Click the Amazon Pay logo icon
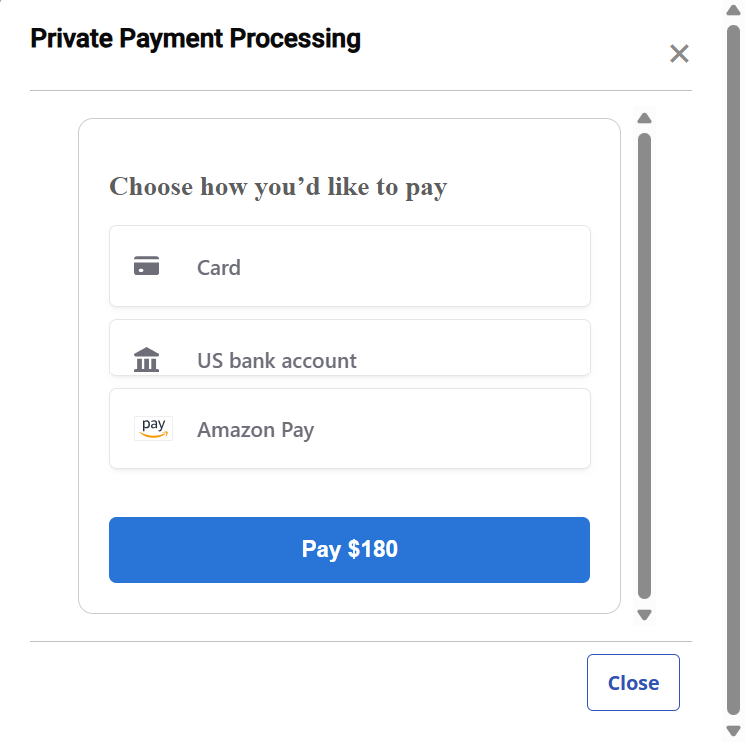745x742 pixels. click(153, 428)
